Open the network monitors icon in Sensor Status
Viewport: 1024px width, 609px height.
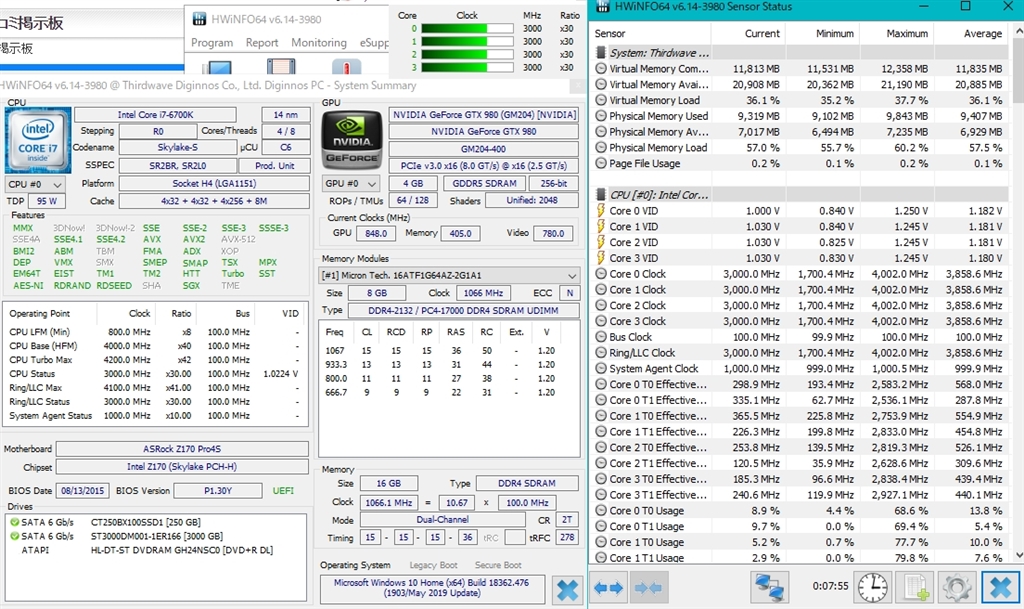(x=768, y=587)
